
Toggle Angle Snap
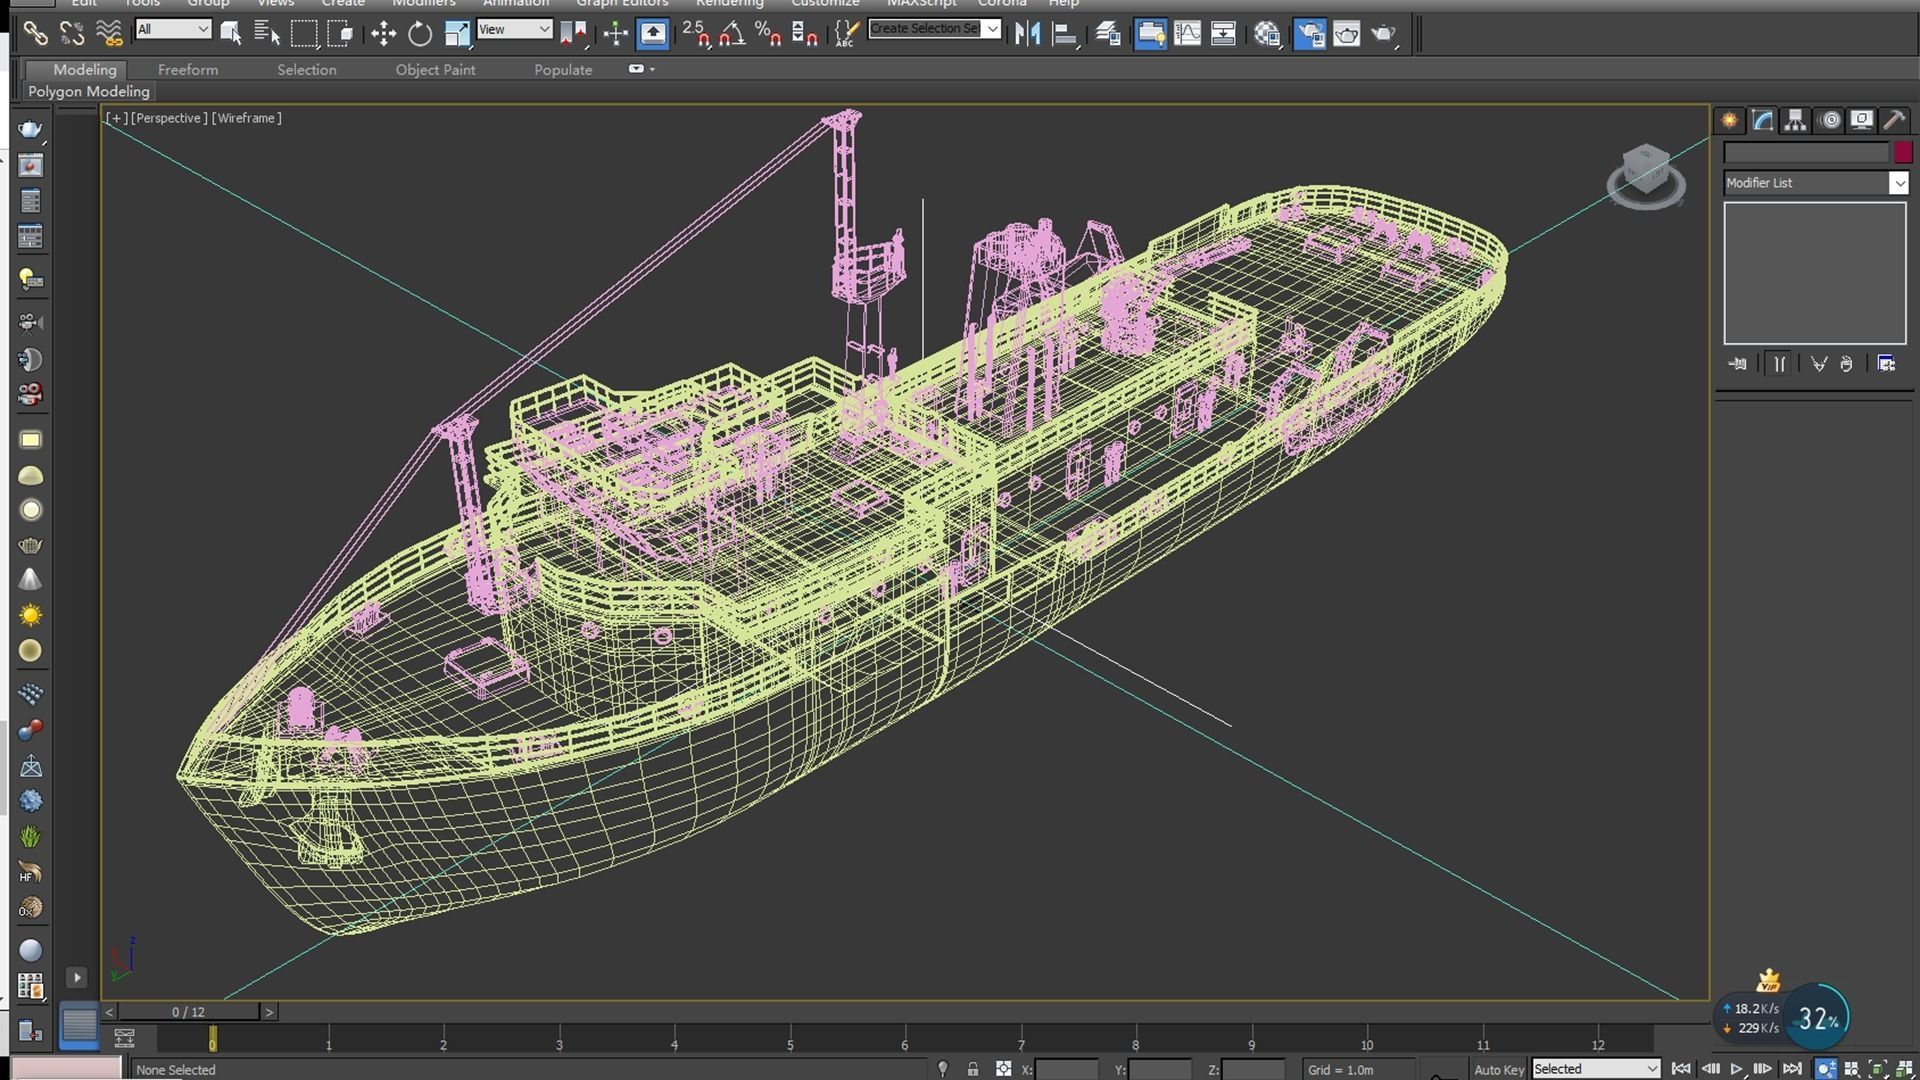pos(732,34)
